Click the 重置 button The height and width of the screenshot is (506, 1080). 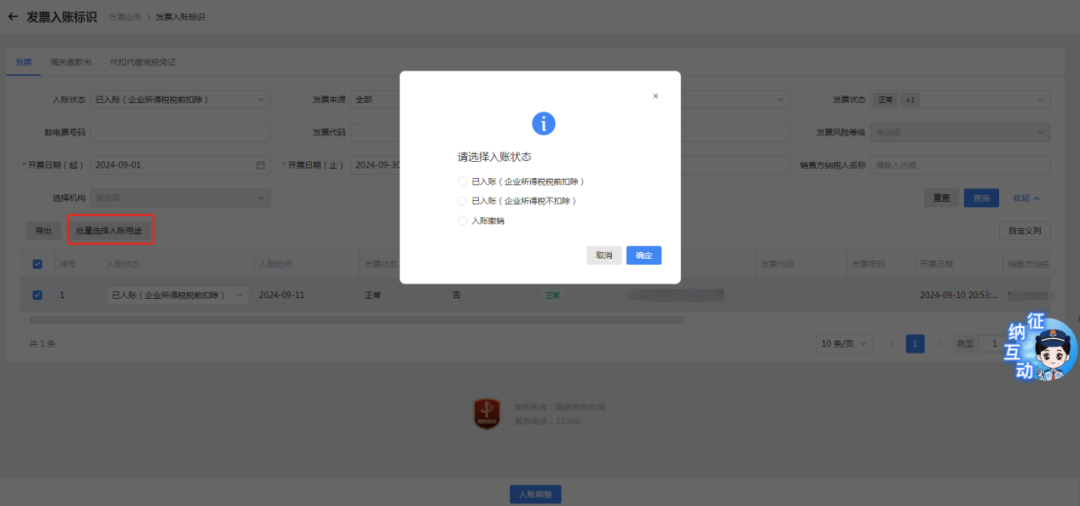pyautogui.click(x=941, y=198)
